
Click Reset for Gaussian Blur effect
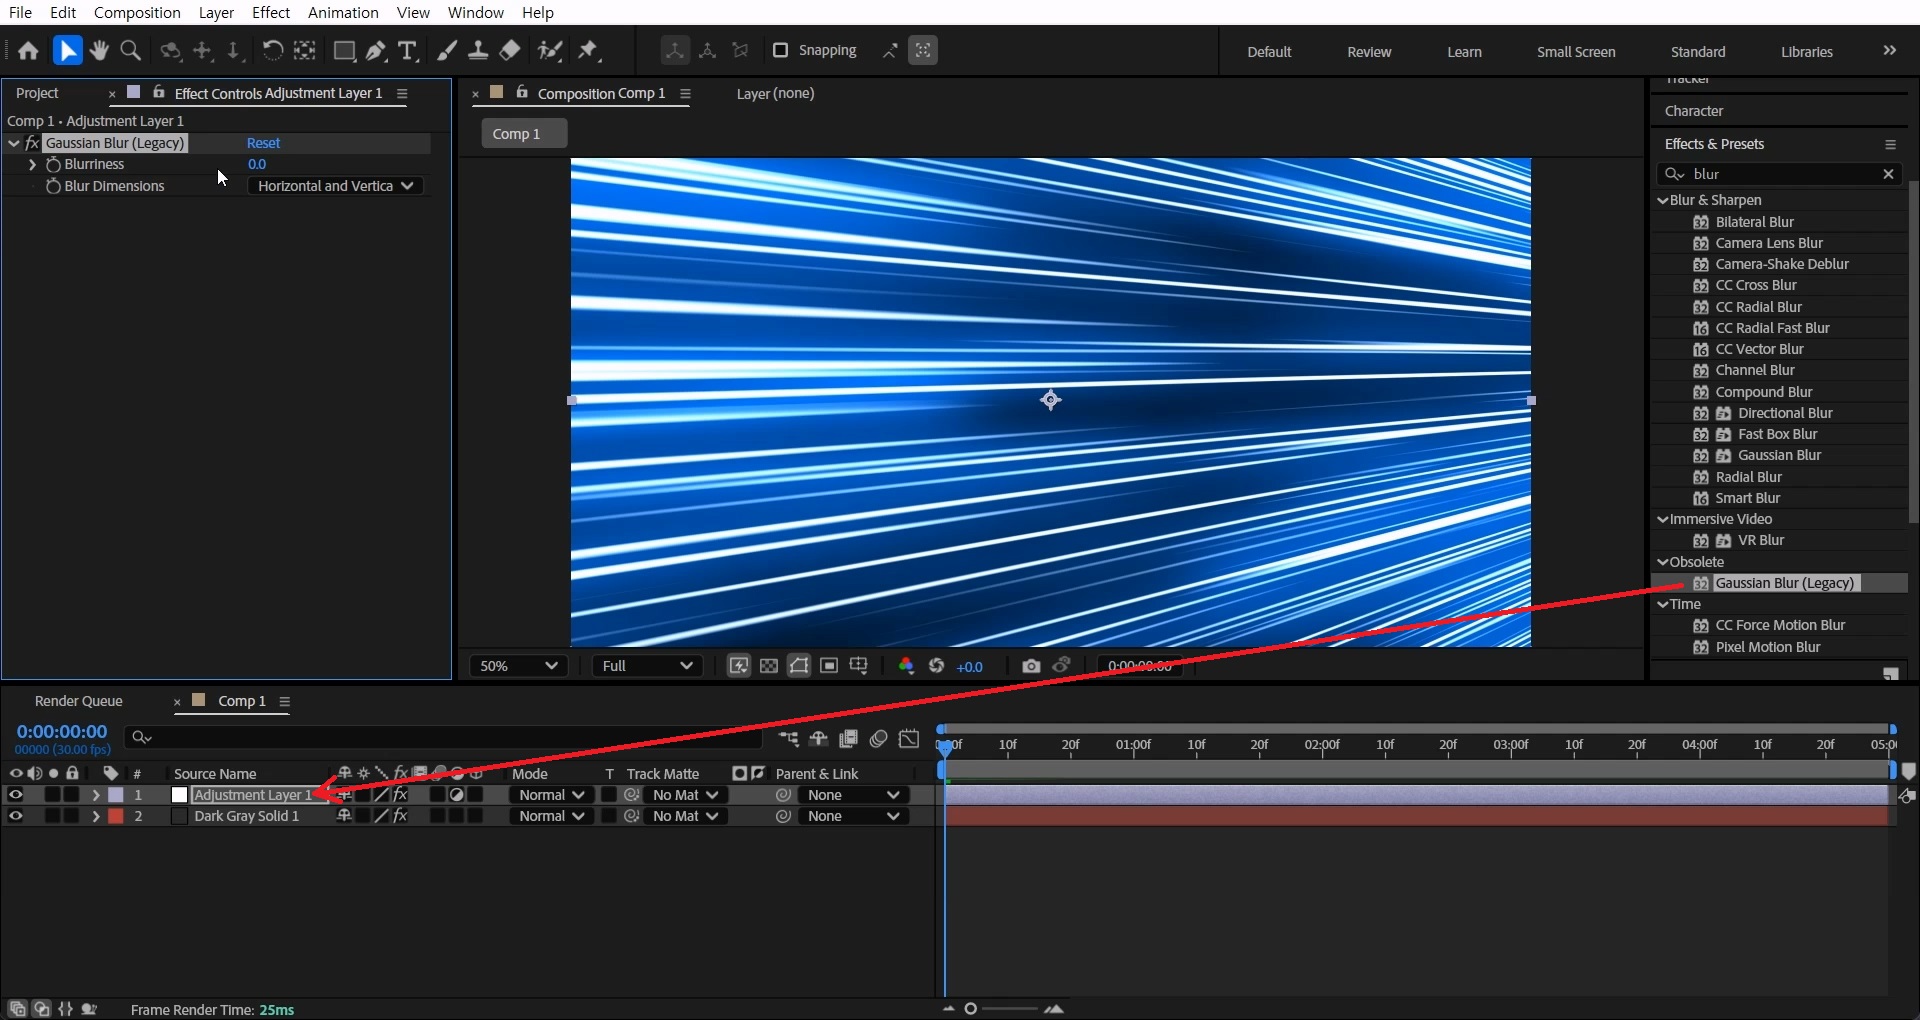tap(263, 143)
